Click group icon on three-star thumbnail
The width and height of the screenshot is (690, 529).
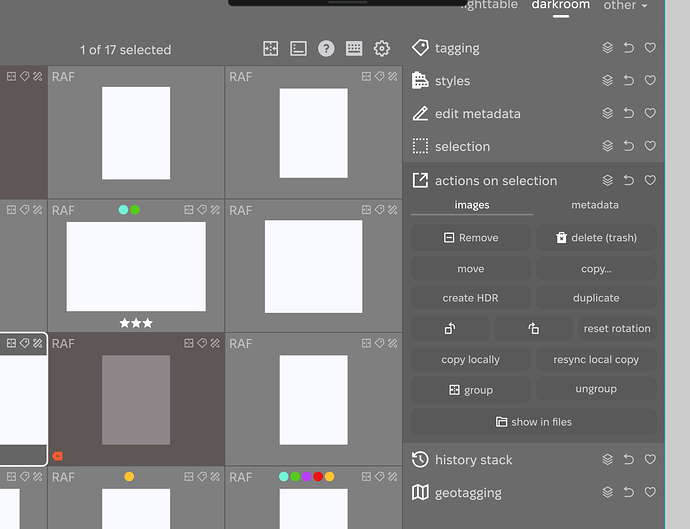click(189, 210)
